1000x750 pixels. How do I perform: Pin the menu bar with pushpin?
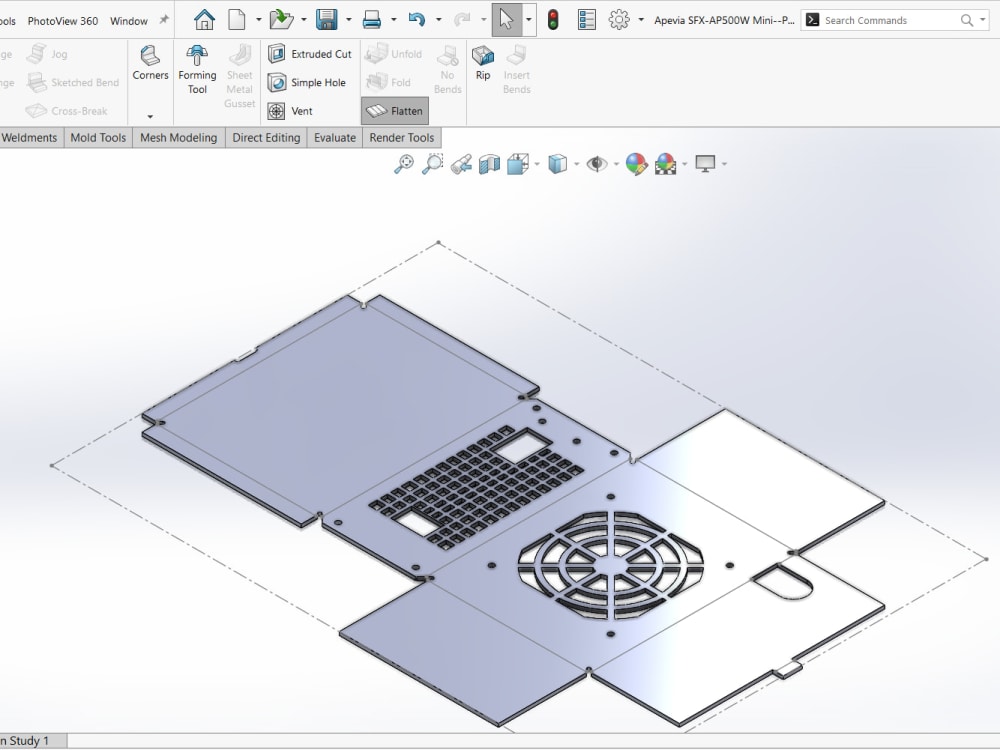[x=164, y=20]
